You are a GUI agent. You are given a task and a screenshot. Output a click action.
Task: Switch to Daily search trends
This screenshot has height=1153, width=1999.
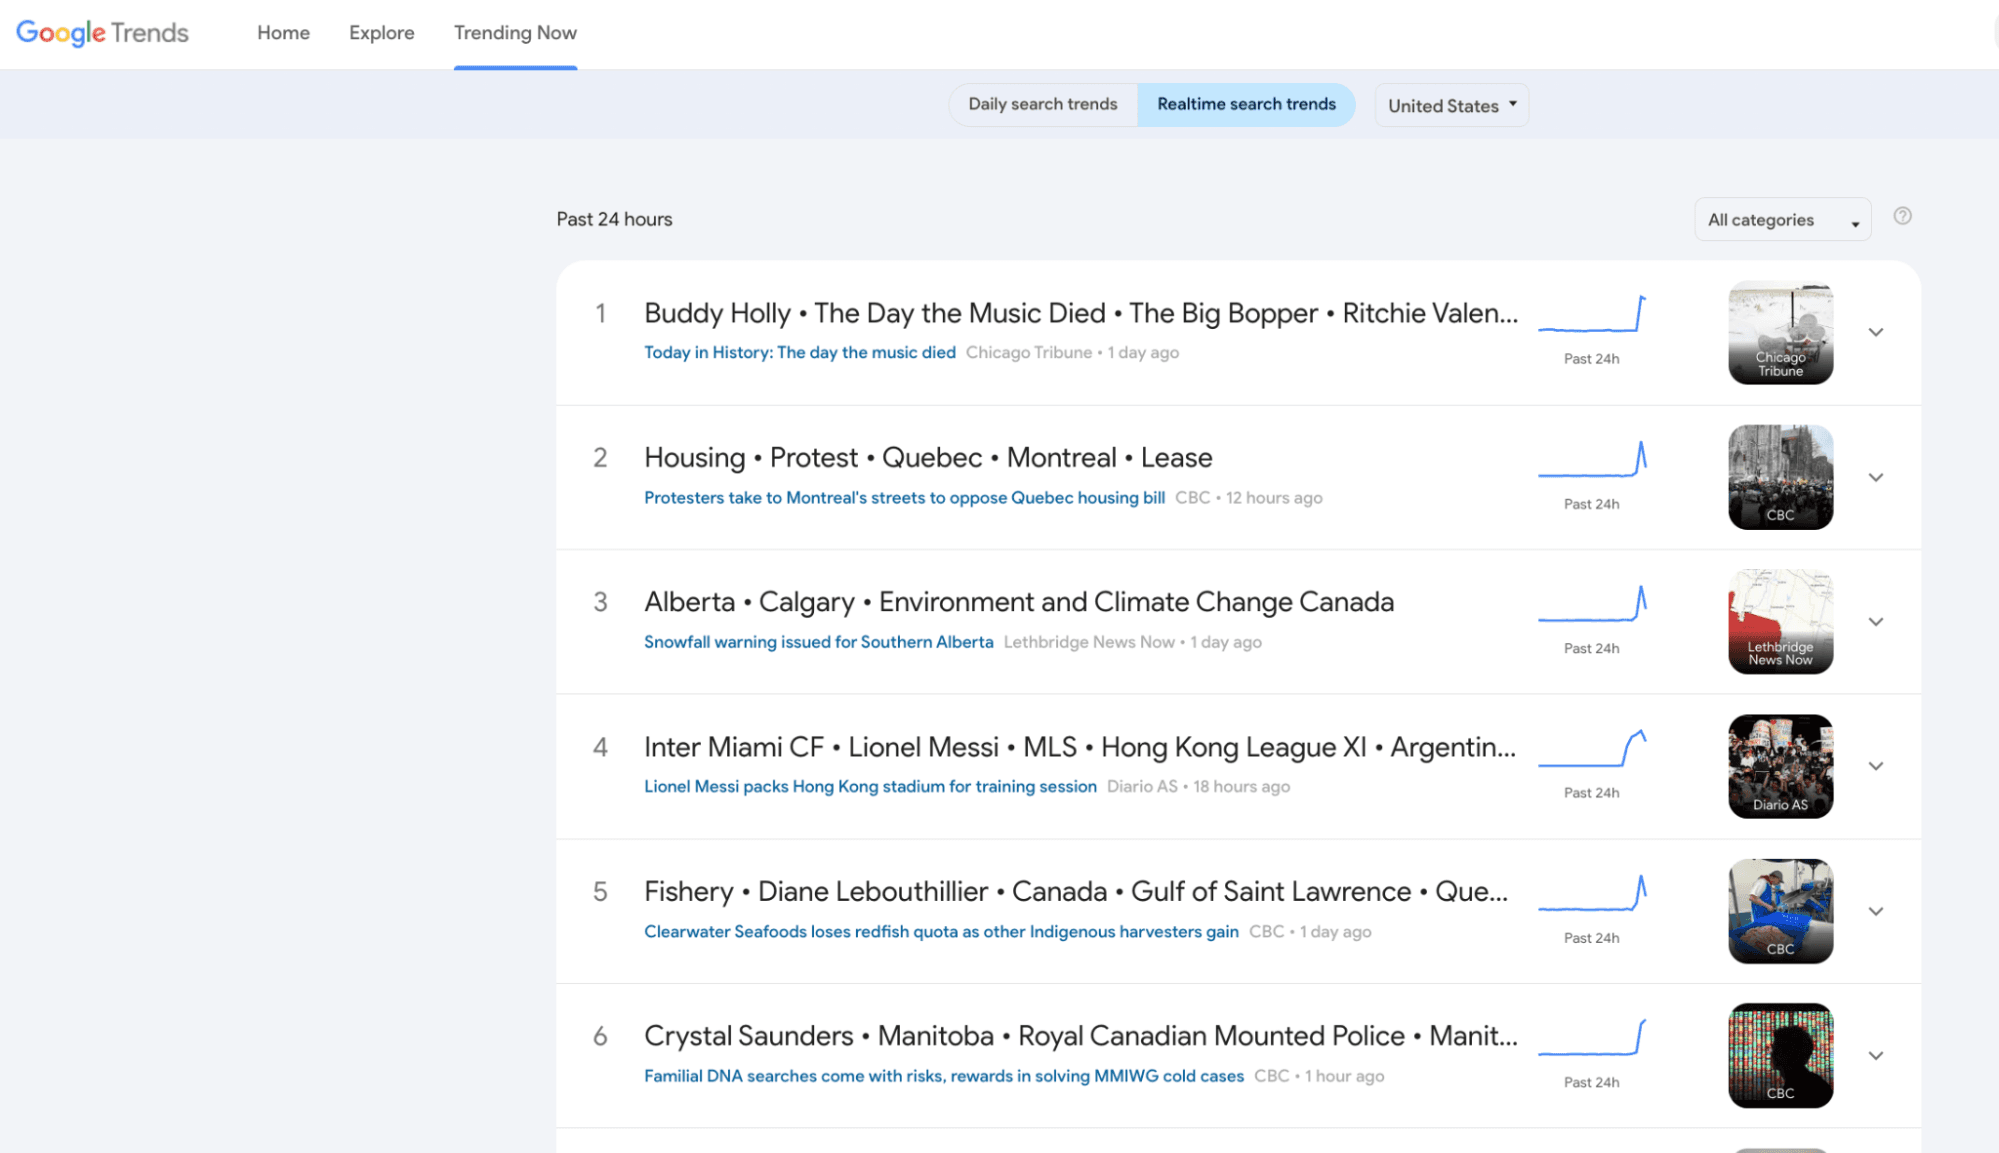[x=1042, y=104]
